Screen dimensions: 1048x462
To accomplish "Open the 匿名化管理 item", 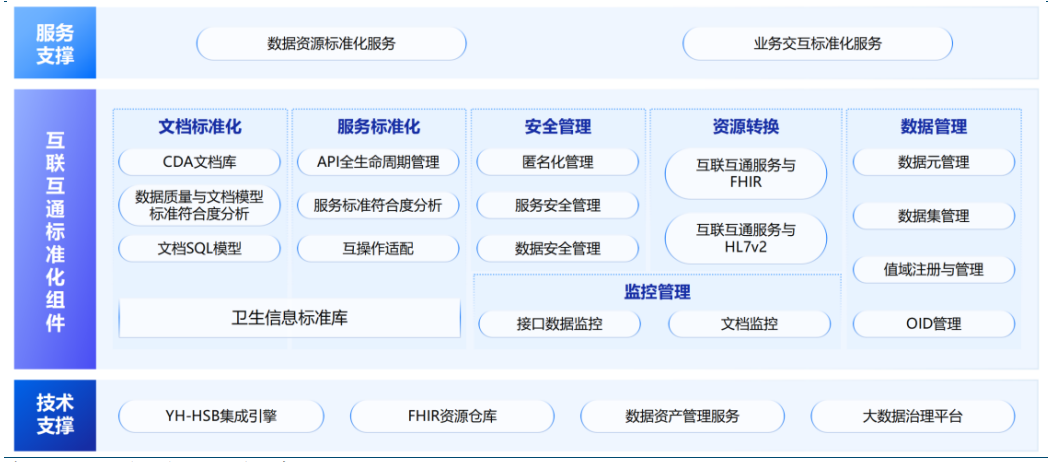I will [557, 162].
